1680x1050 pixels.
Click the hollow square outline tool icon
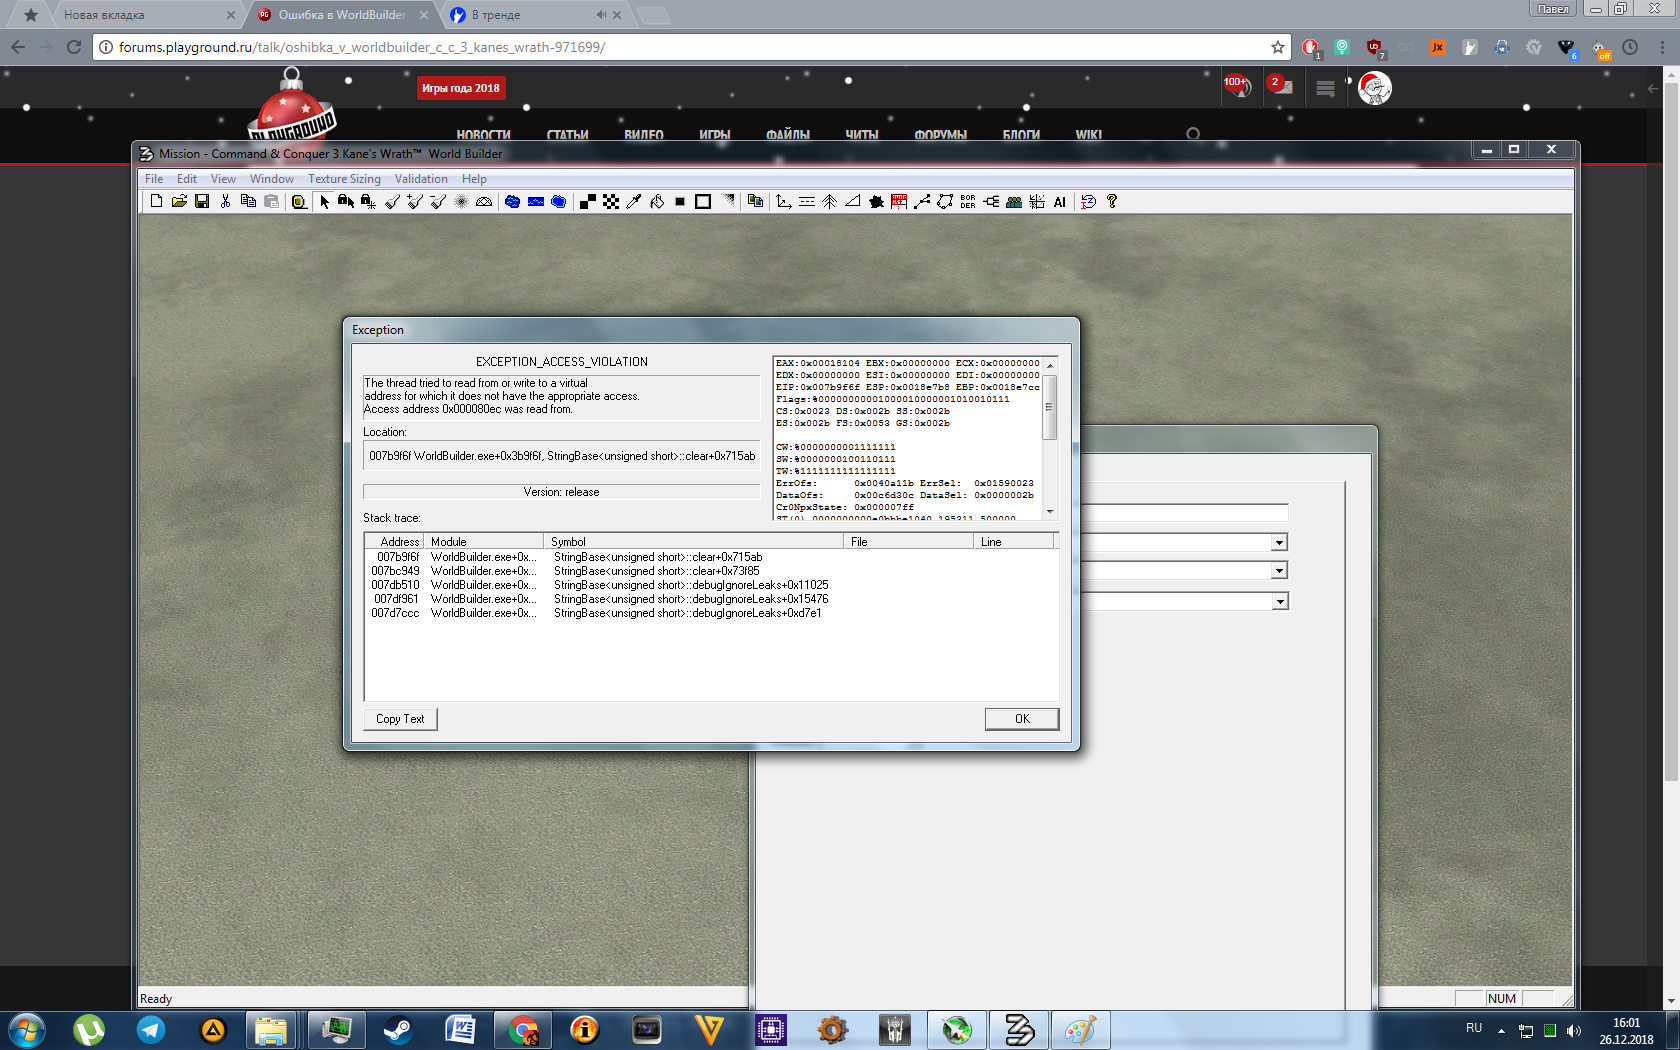pyautogui.click(x=703, y=202)
